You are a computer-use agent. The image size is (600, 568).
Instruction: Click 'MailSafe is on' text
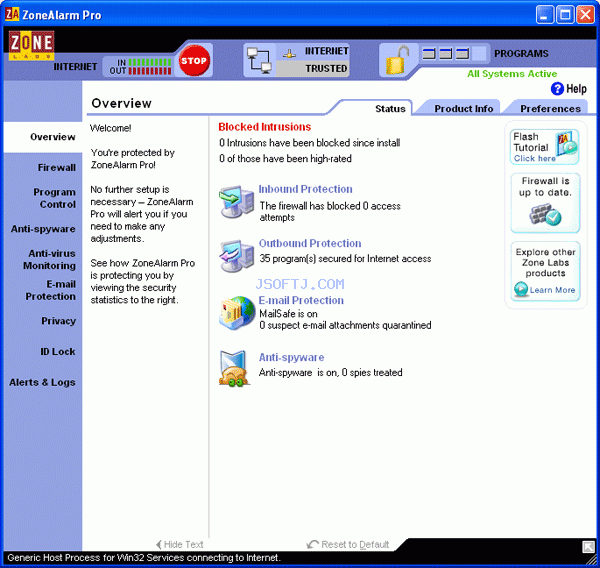coord(289,314)
